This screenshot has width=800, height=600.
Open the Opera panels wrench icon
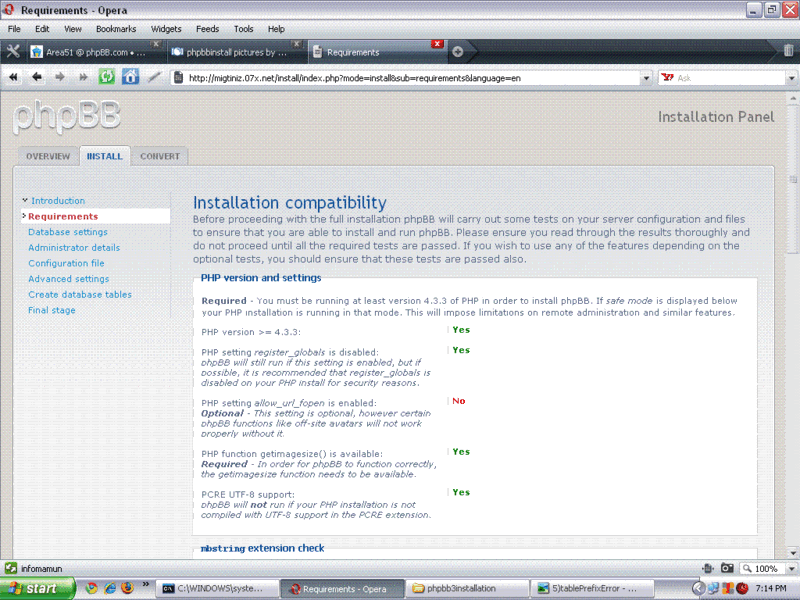(13, 51)
